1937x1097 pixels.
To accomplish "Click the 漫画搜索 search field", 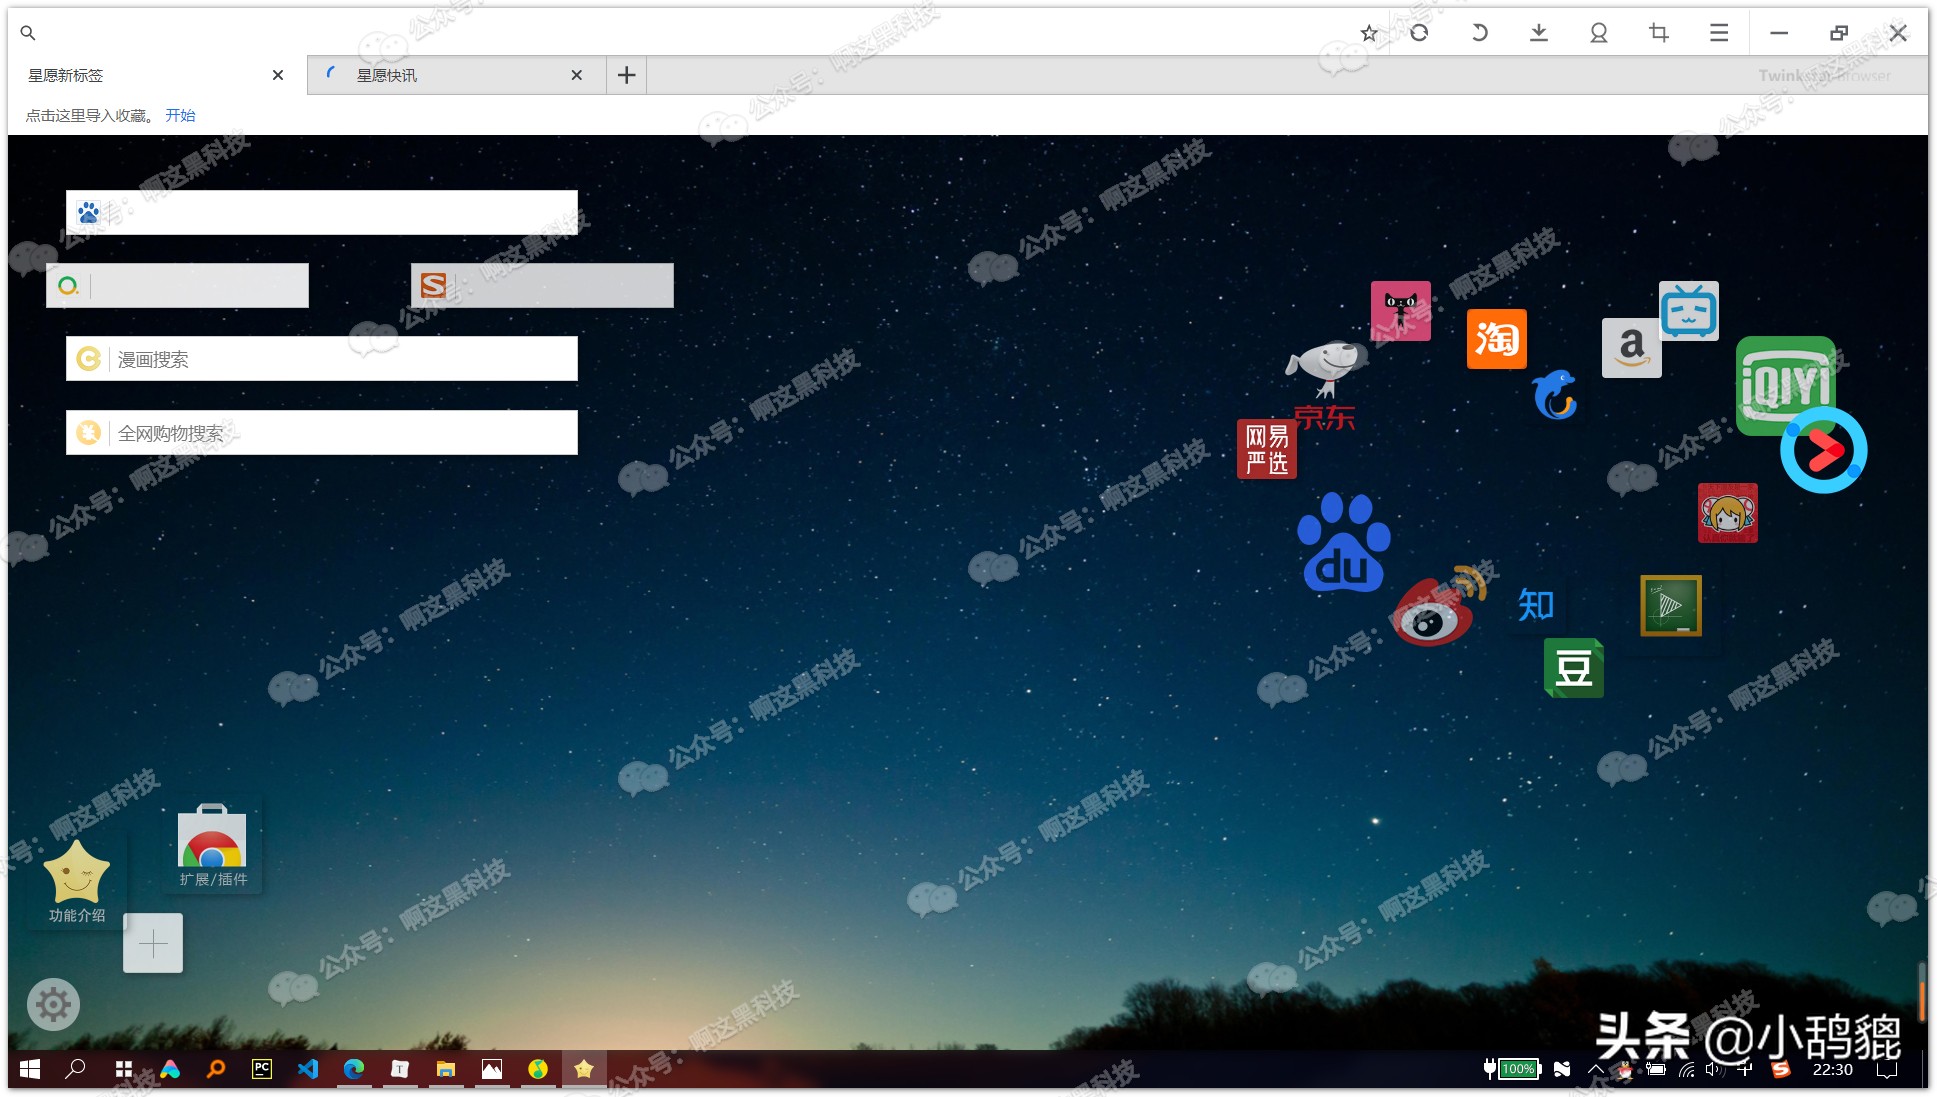I will point(340,359).
